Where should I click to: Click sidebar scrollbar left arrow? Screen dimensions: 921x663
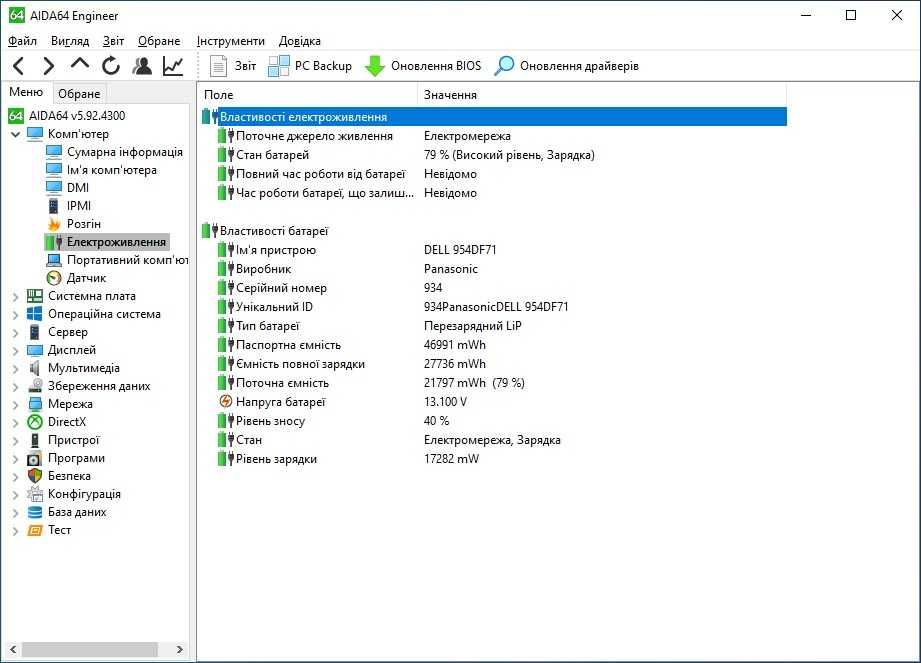pyautogui.click(x=13, y=649)
